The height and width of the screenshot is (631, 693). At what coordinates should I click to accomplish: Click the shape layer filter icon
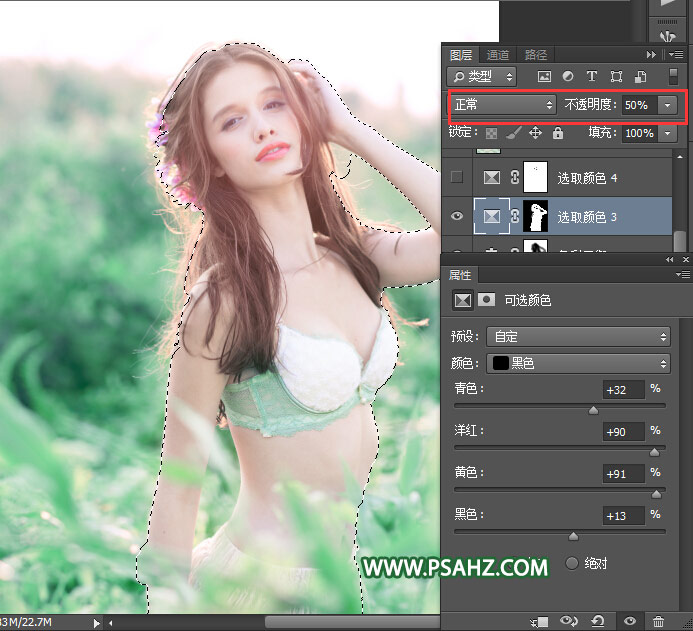tap(615, 76)
